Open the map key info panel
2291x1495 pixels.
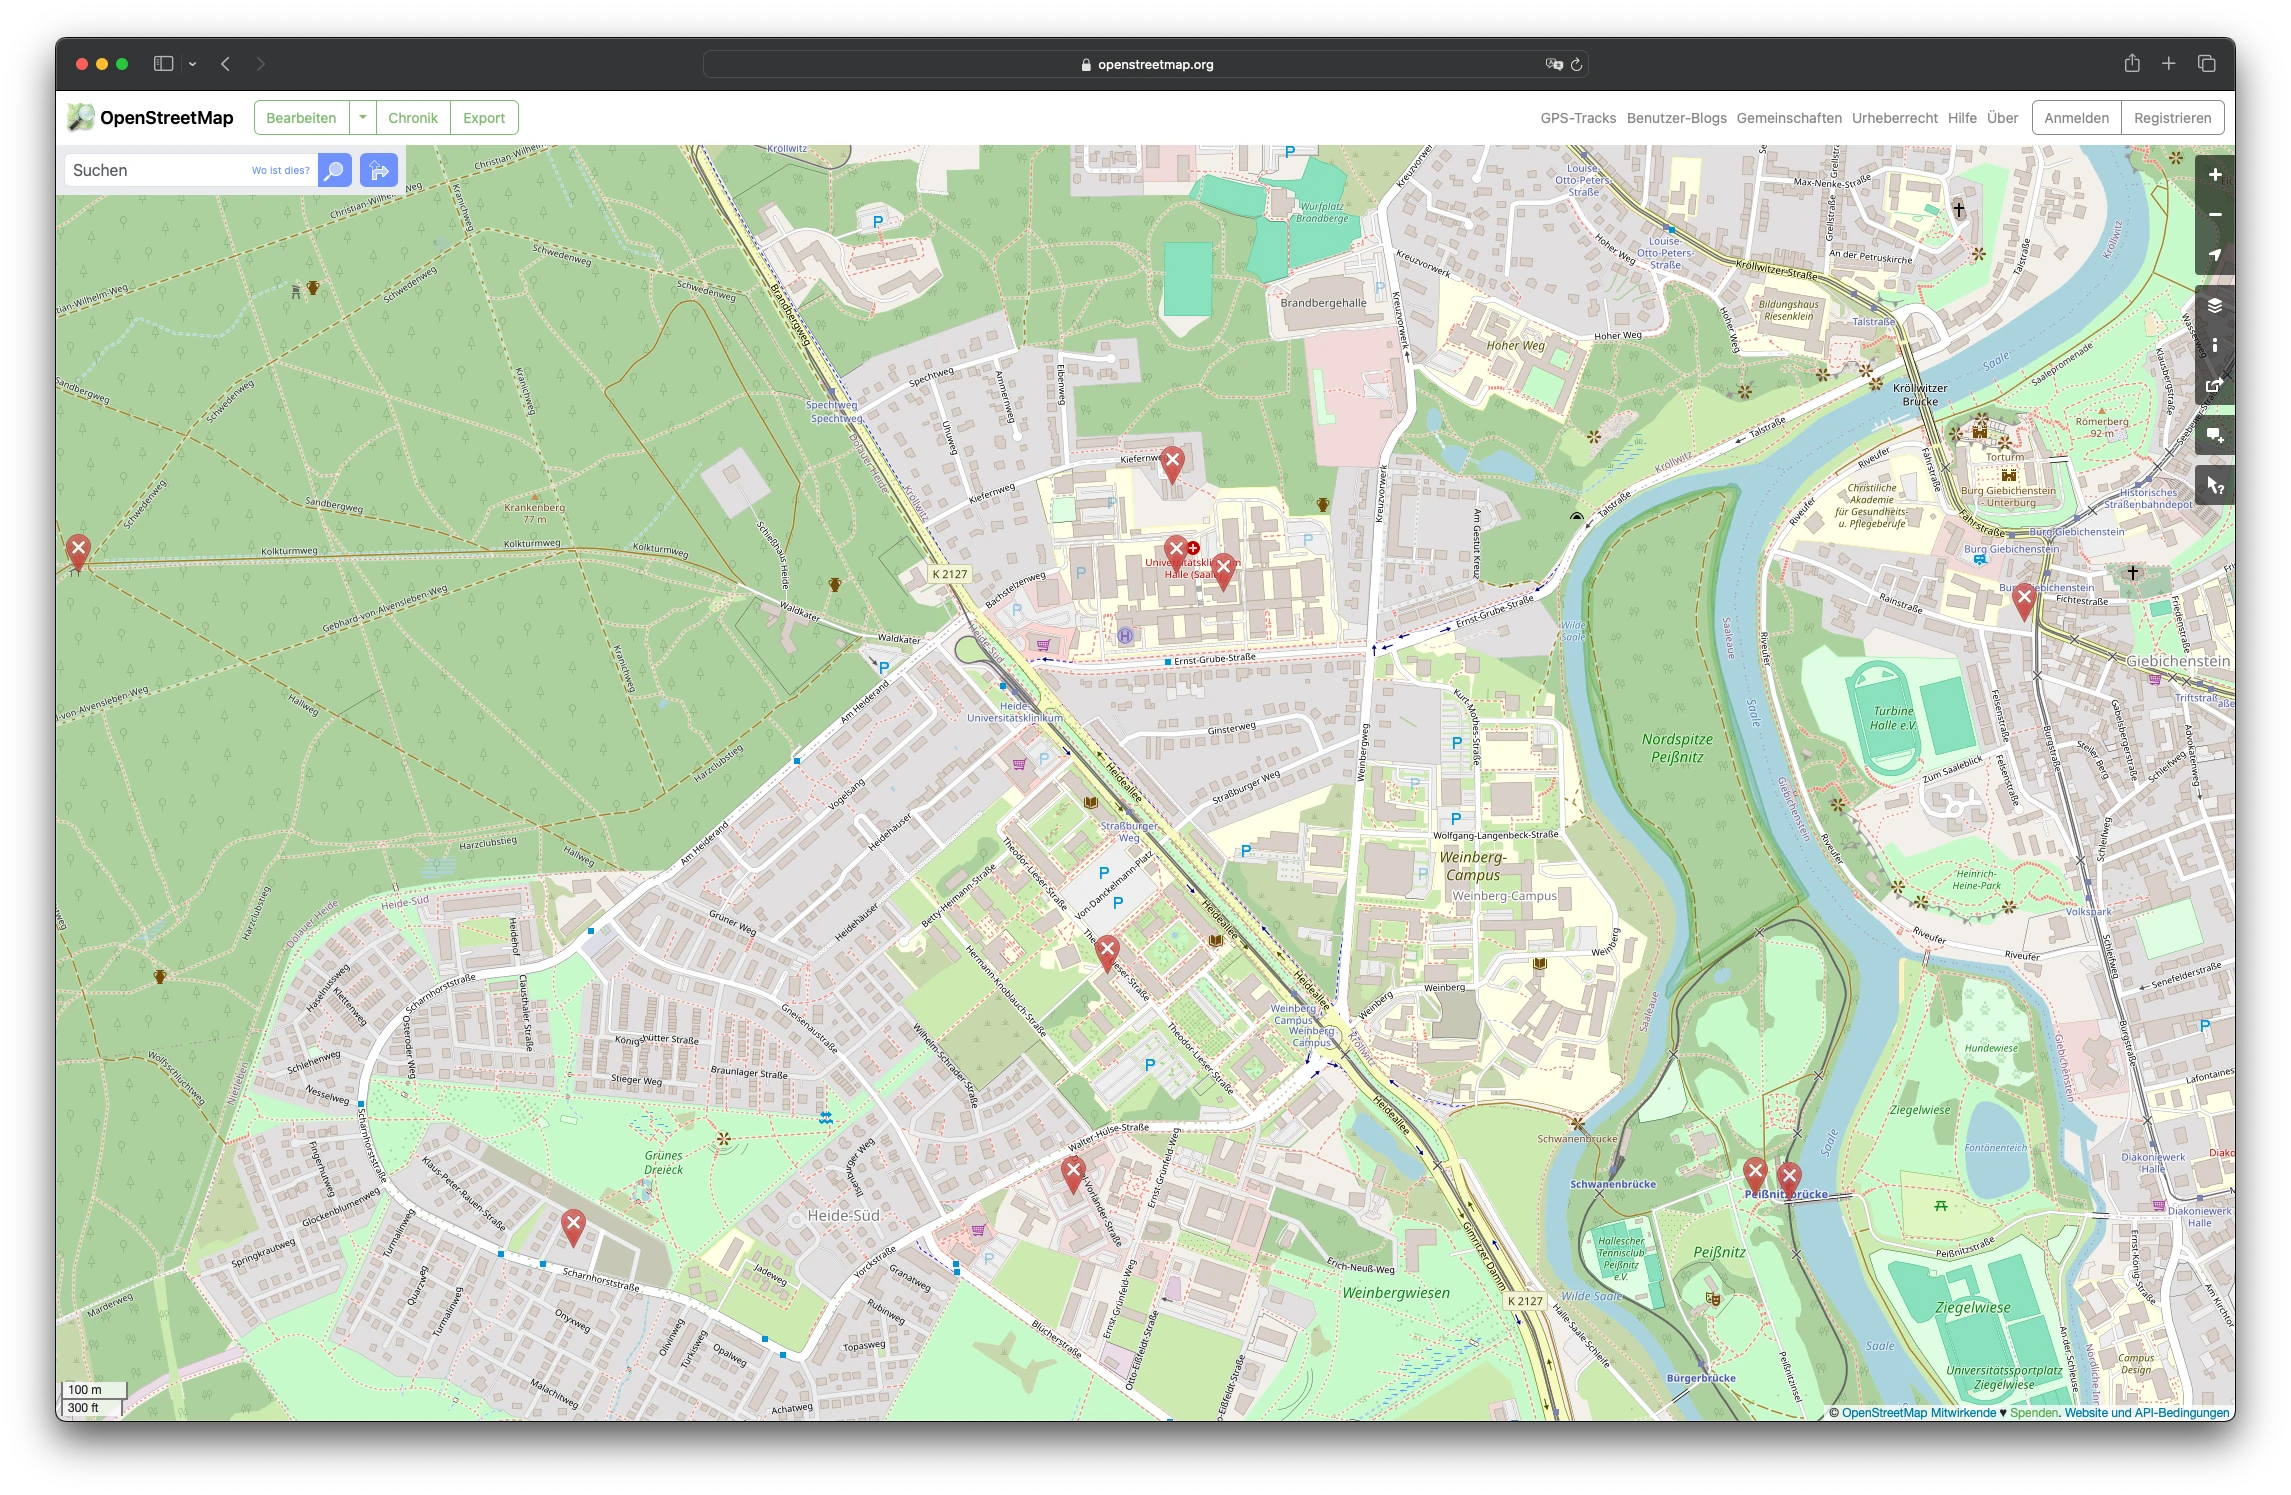[x=2214, y=346]
